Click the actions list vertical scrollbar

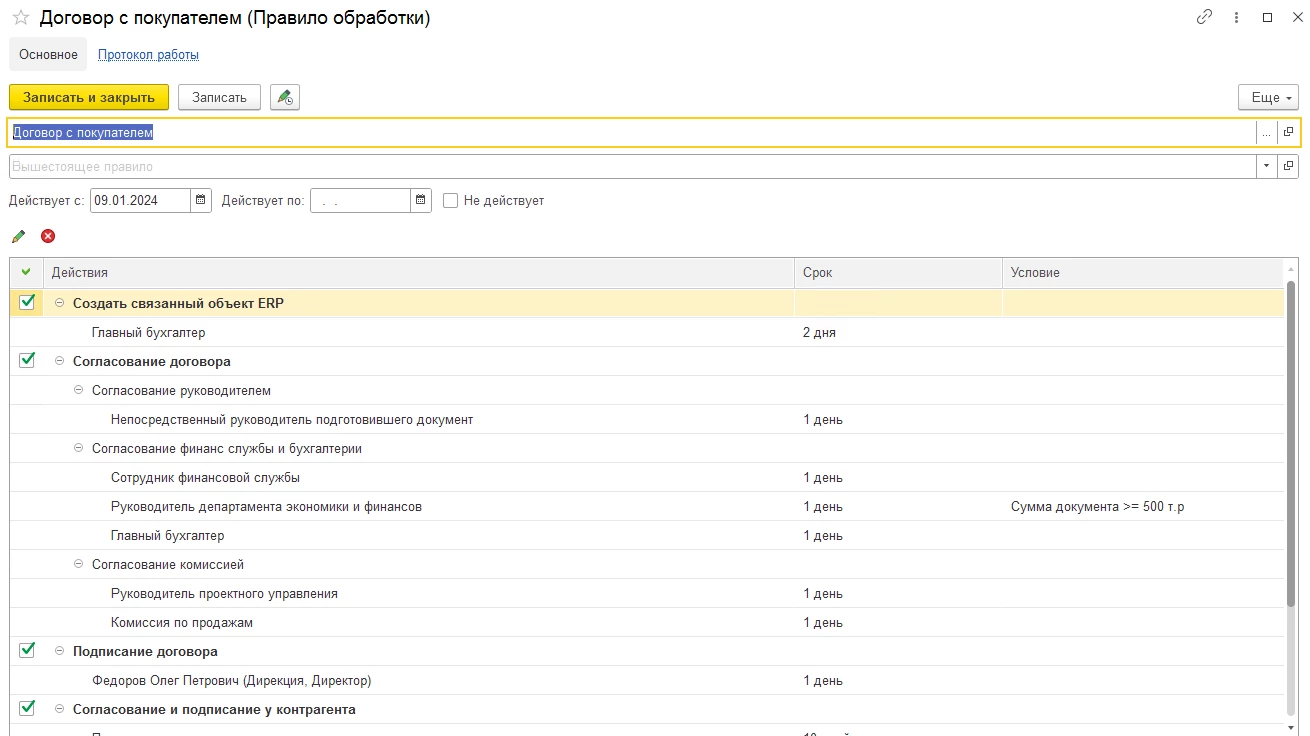pyautogui.click(x=1291, y=450)
